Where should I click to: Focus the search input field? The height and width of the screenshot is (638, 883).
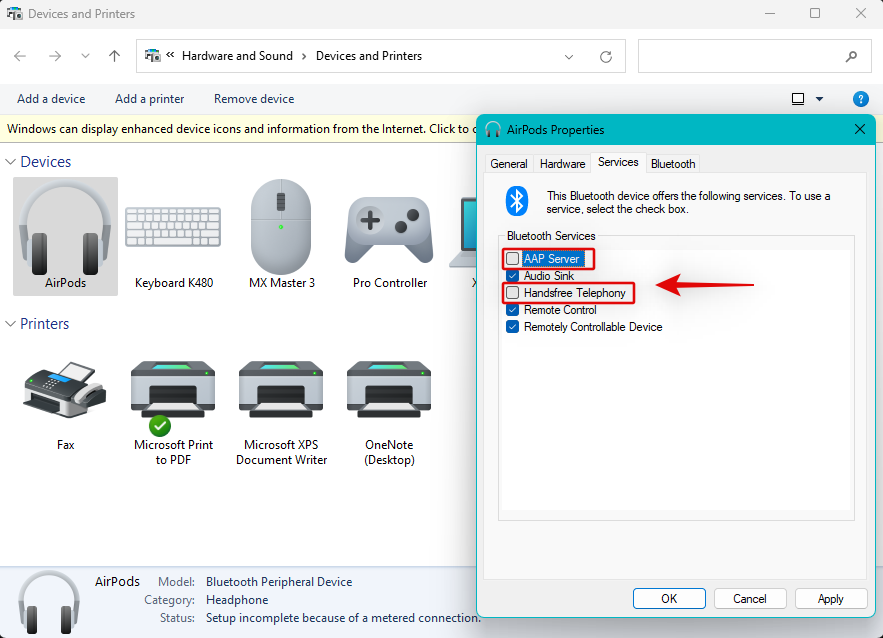[x=741, y=56]
